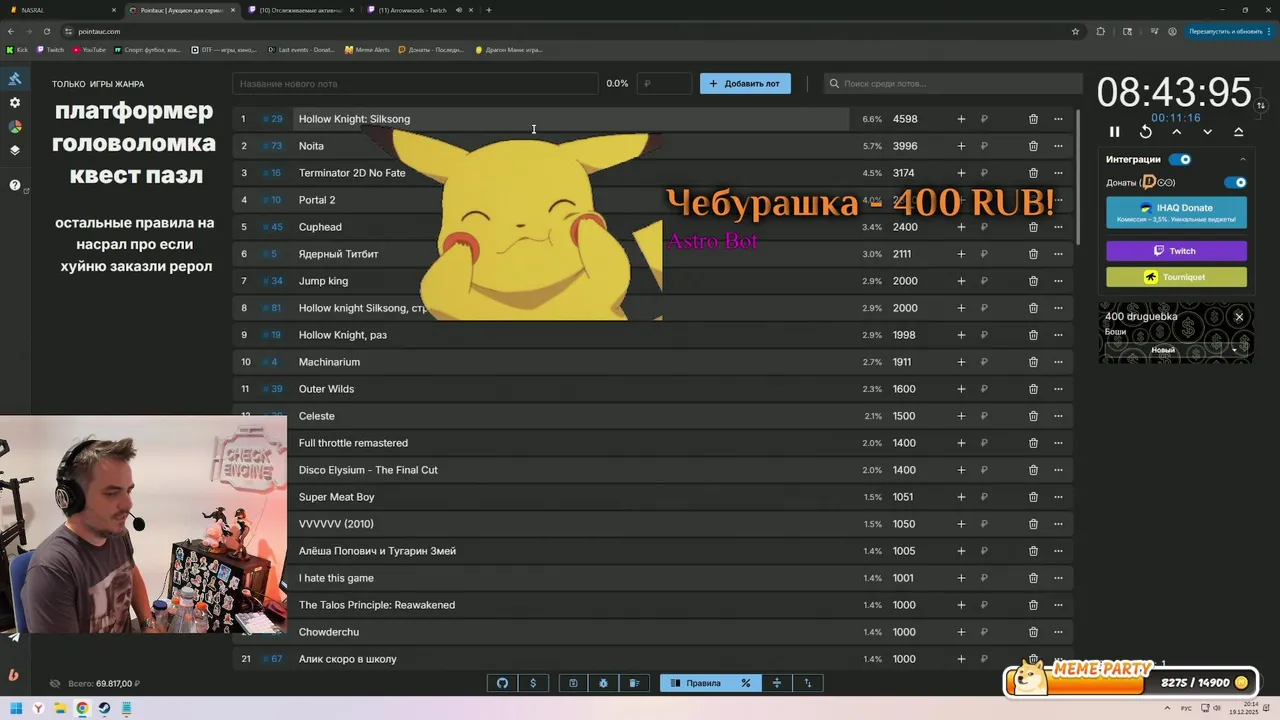Viewport: 1280px width, 720px height.
Task: Click the Новый button on donation card
Action: [x=1163, y=350]
